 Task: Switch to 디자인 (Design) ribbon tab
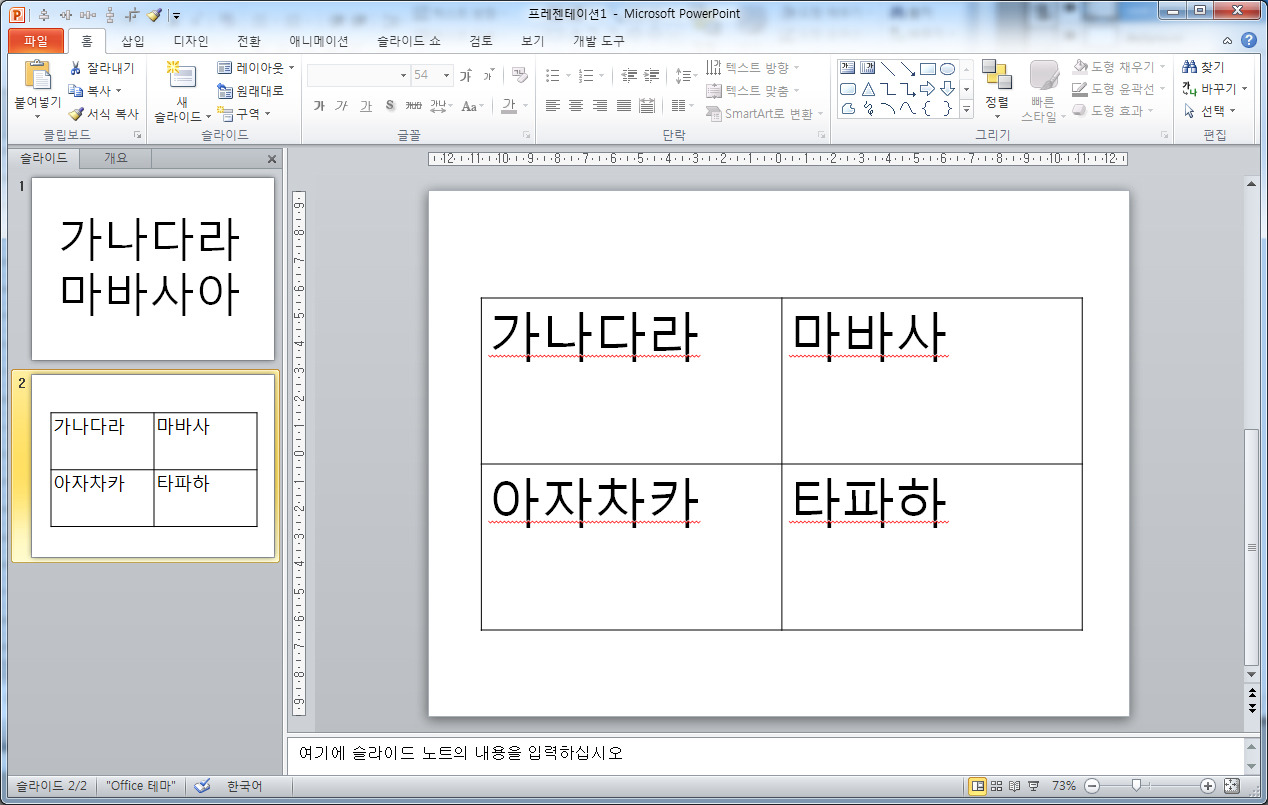tap(191, 41)
